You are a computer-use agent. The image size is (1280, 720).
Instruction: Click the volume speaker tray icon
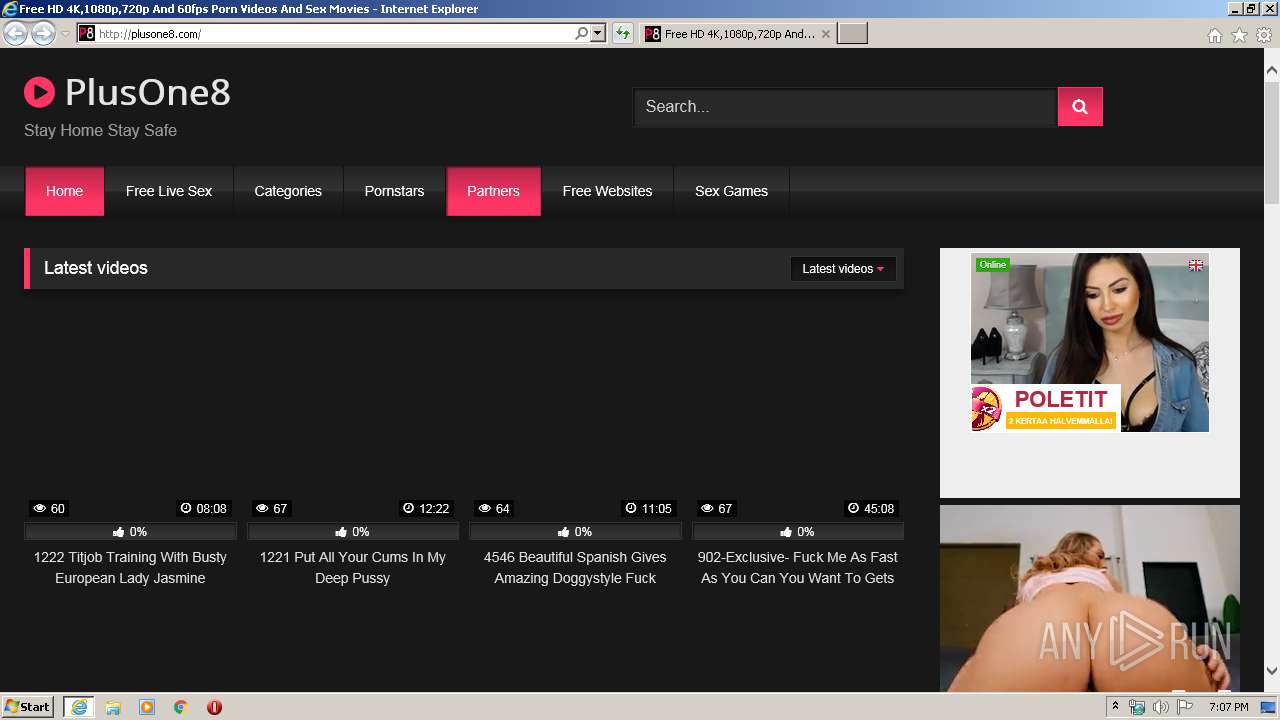(x=1161, y=707)
